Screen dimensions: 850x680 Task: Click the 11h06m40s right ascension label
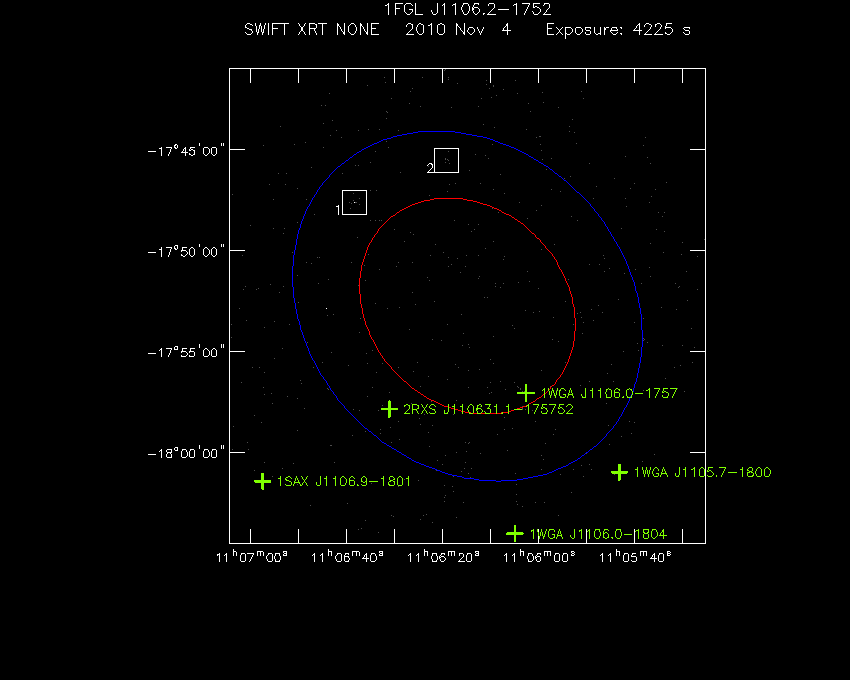point(347,557)
